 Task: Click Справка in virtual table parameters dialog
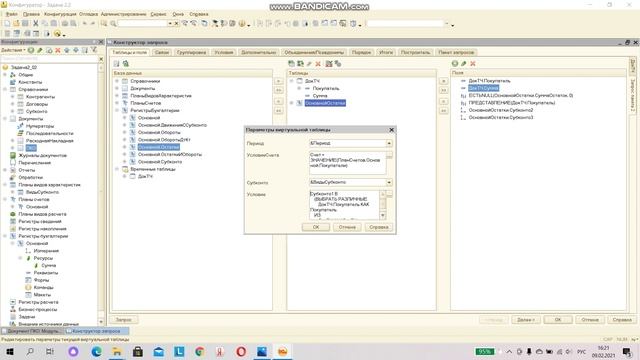[x=379, y=227]
